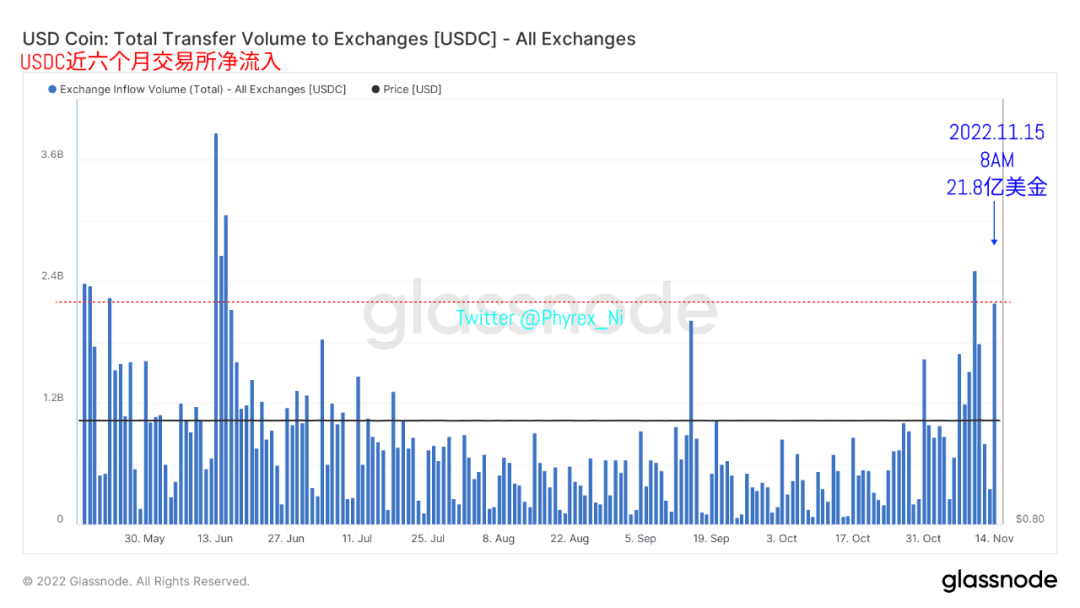Click the glassnode logo at bottom right
The width and height of the screenshot is (1080, 608).
[x=998, y=581]
